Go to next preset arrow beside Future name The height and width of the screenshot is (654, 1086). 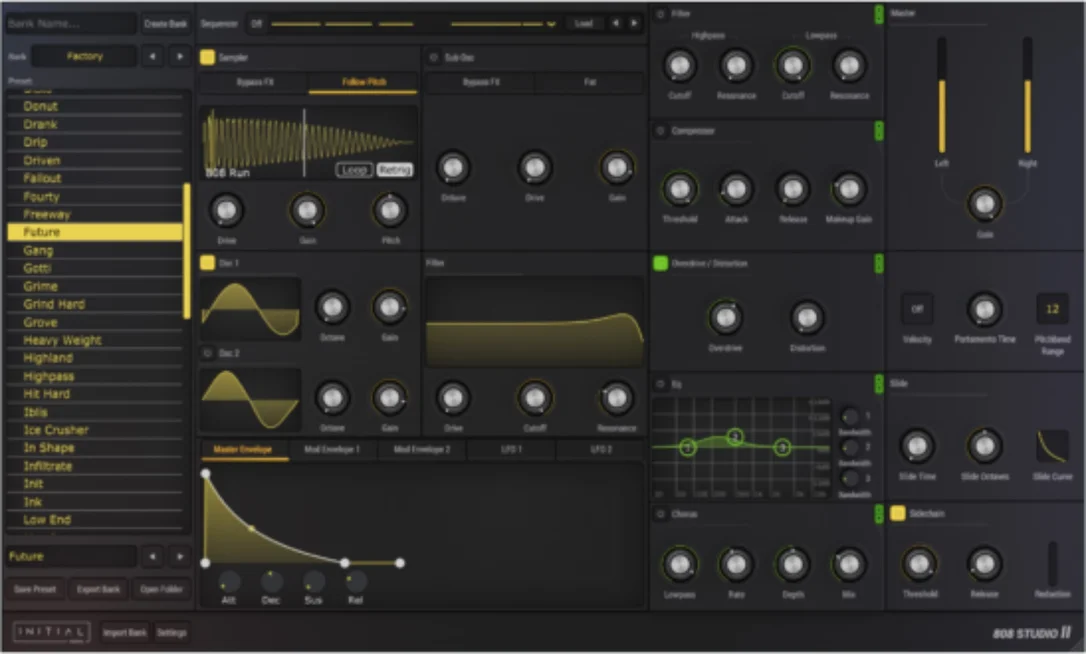180,556
